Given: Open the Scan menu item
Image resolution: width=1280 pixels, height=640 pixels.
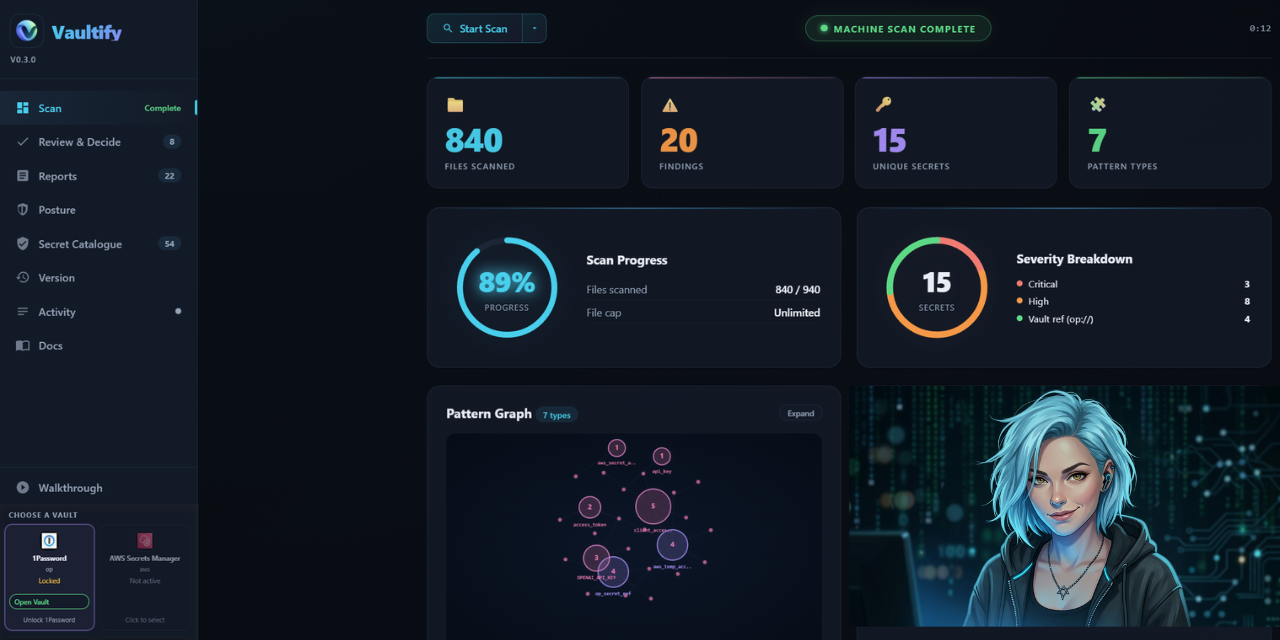Looking at the screenshot, I should pos(98,108).
